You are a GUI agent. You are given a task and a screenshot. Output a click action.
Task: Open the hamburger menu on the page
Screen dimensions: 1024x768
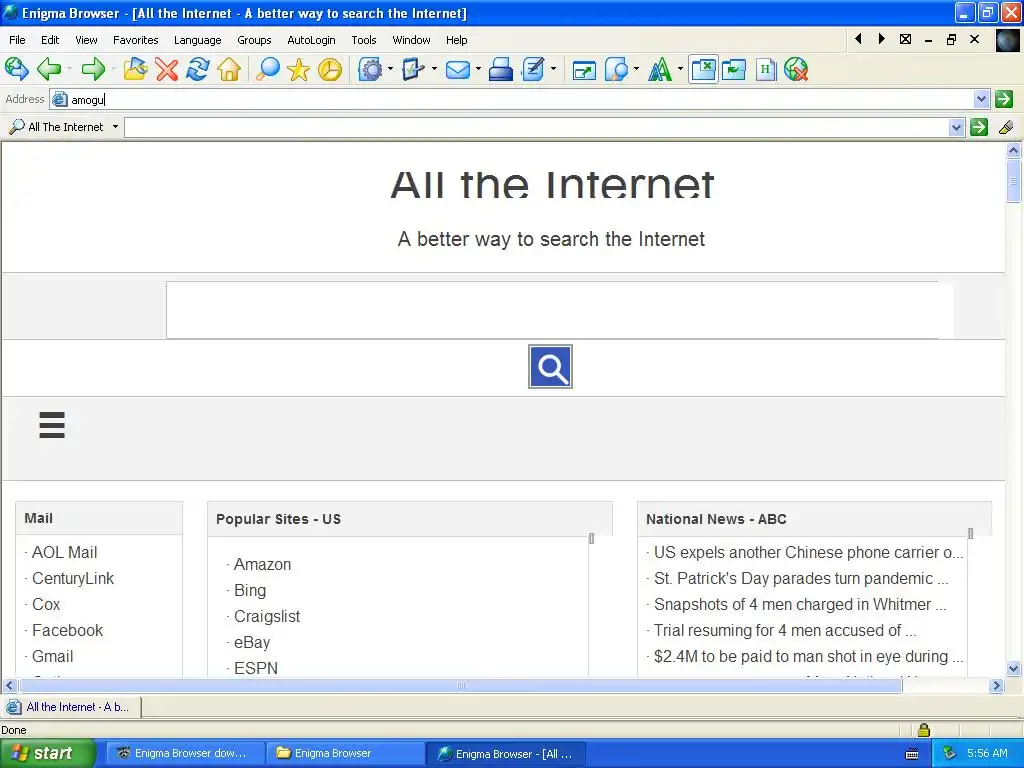(x=52, y=424)
